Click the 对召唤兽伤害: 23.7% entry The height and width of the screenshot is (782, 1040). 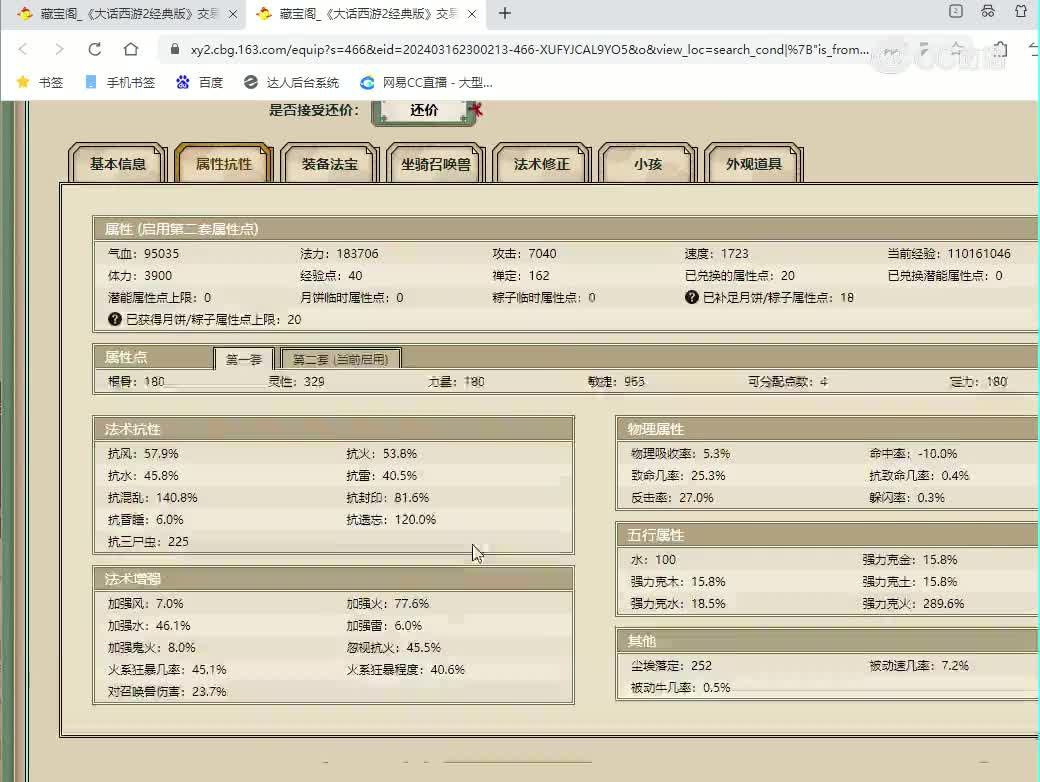tap(167, 691)
